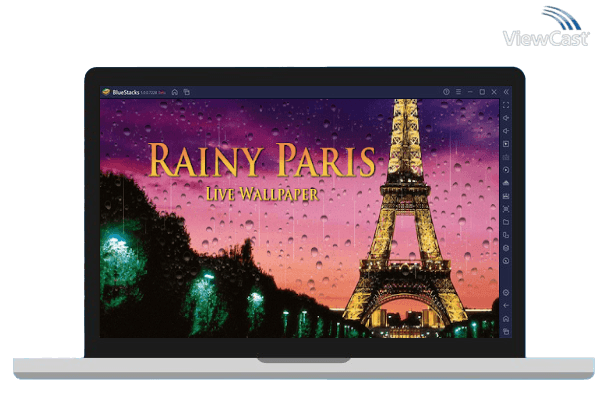This screenshot has height=414, width=602.
Task: Click the play-box icon in the sidebar
Action: pos(506,144)
